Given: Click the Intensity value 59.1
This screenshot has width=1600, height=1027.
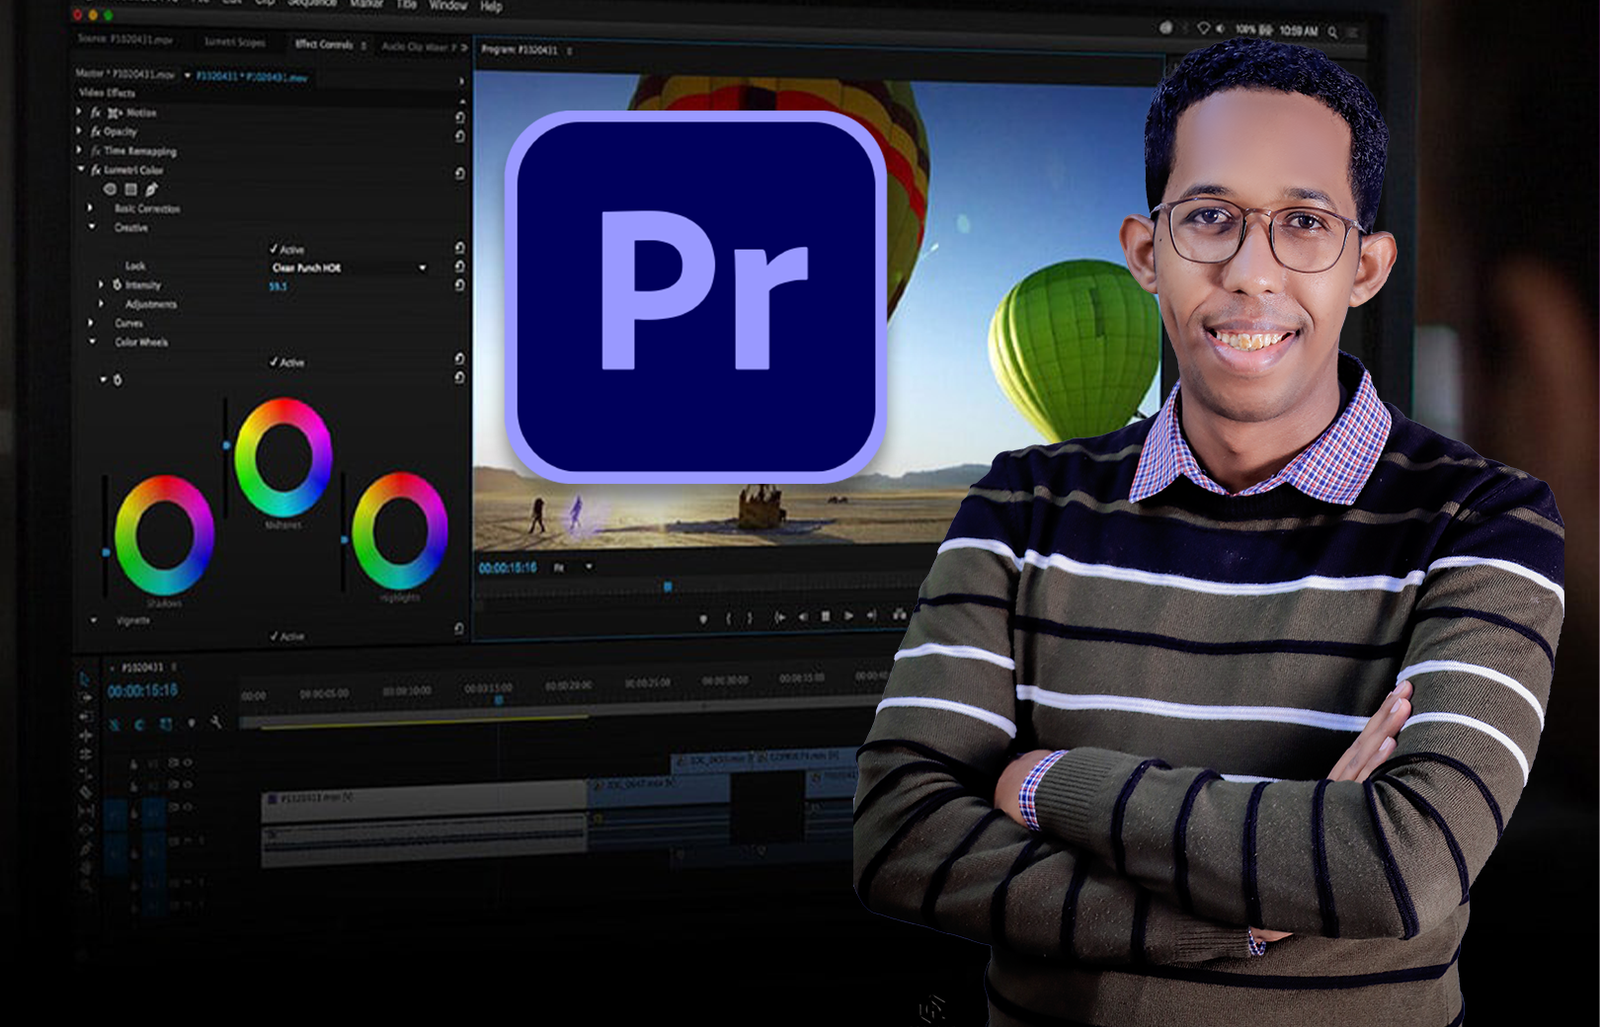Looking at the screenshot, I should point(278,286).
